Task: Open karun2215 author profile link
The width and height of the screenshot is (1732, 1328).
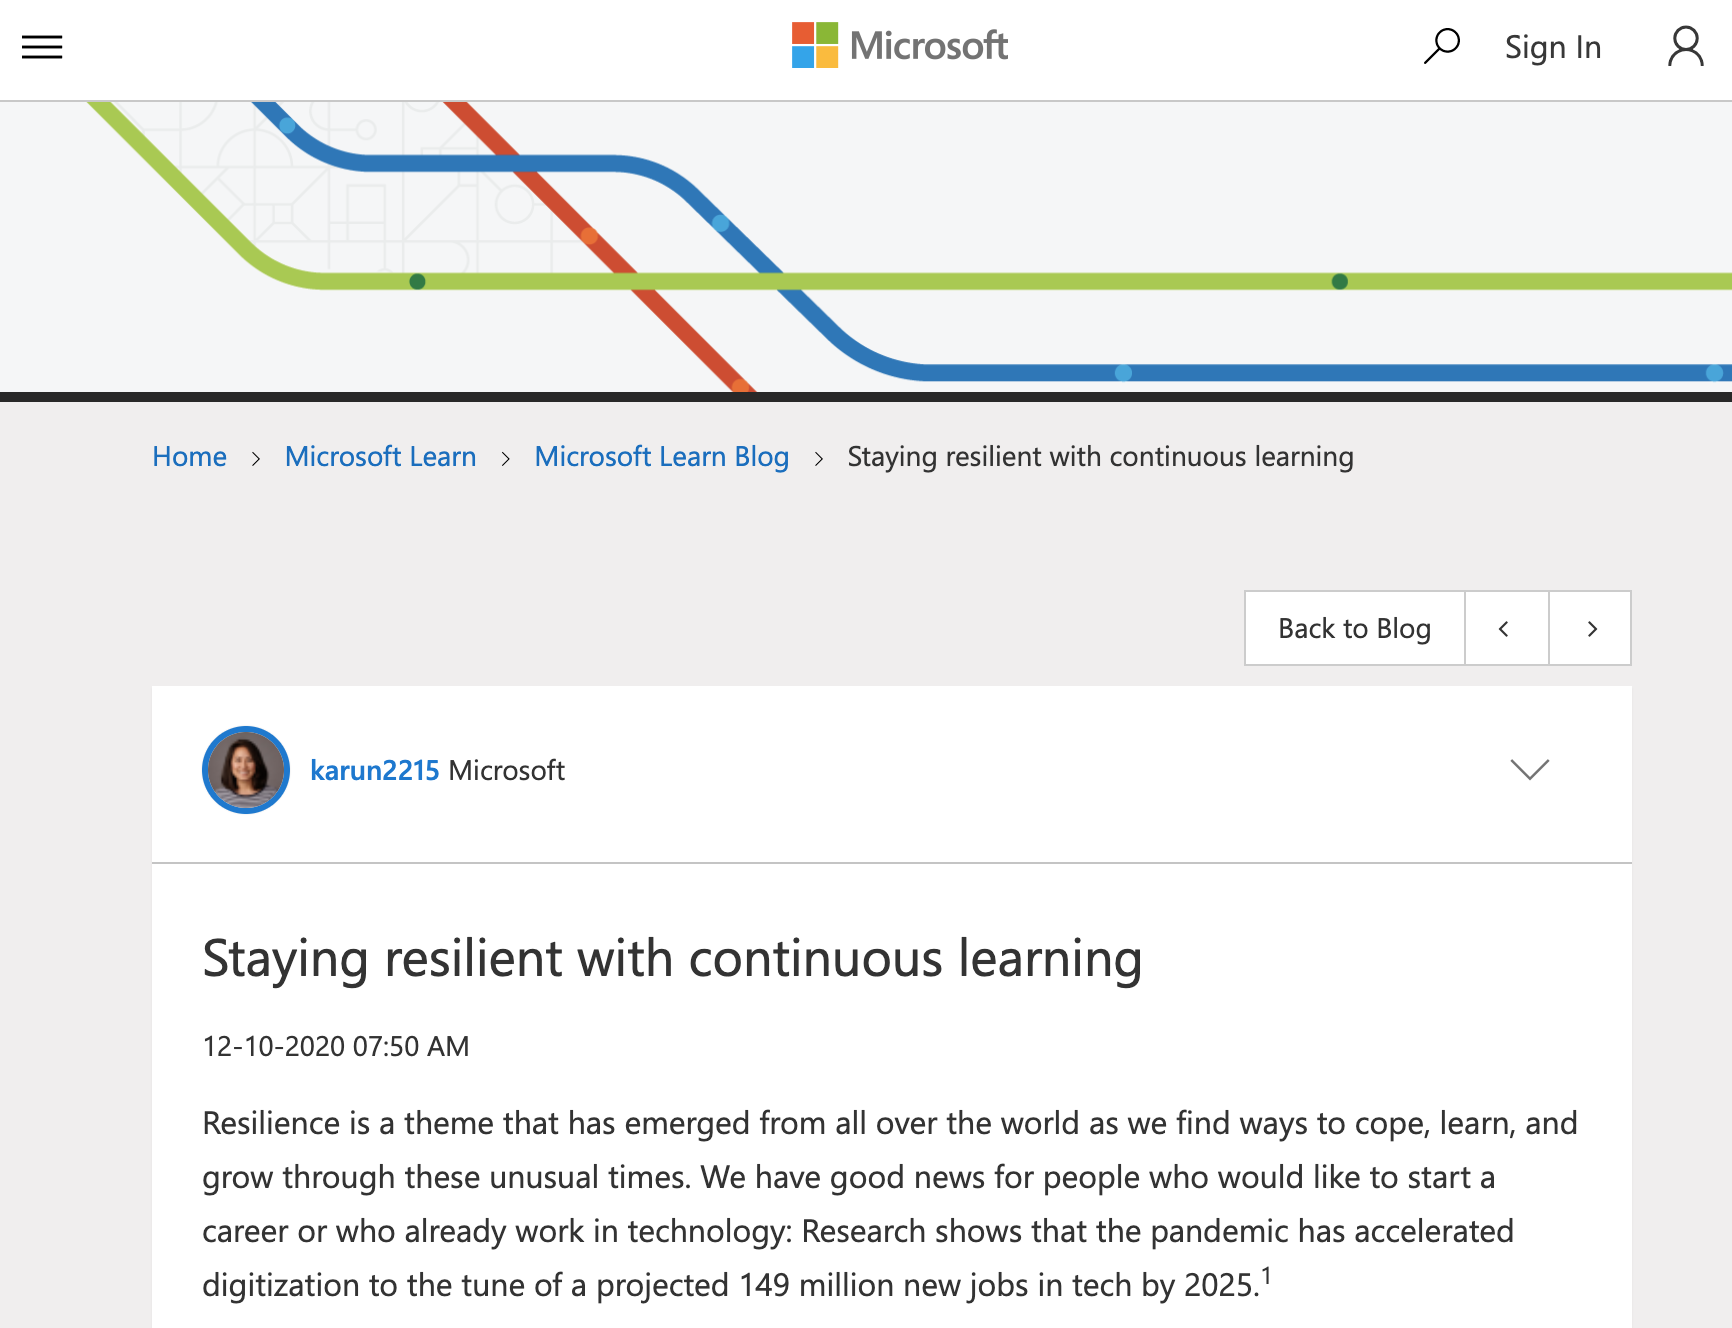Action: point(374,770)
